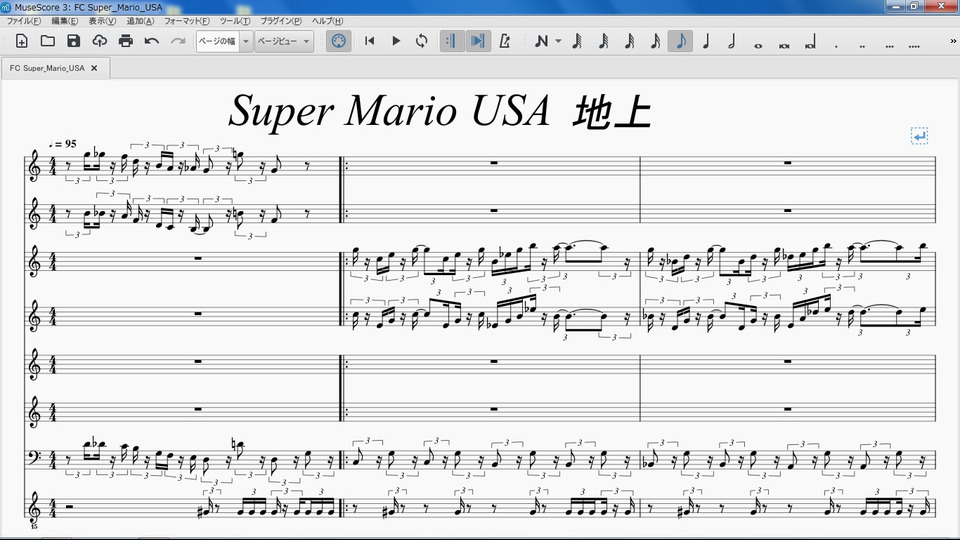Open the ヘルプ(H) menu
The height and width of the screenshot is (540, 960).
[x=328, y=21]
